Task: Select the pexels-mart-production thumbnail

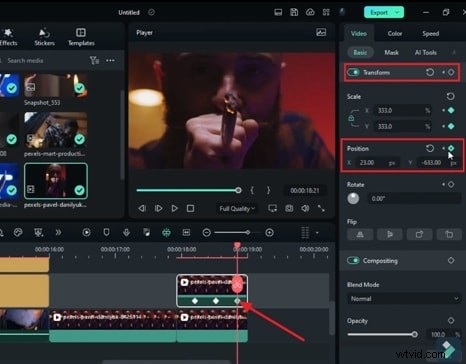Action: [x=56, y=130]
